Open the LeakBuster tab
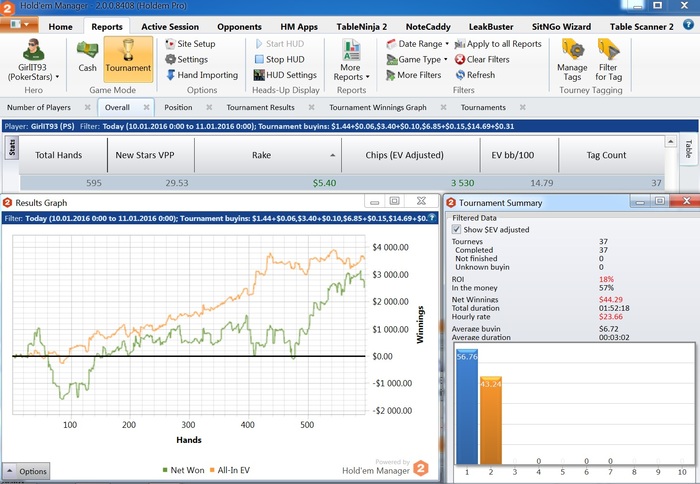Image resolution: width=700 pixels, height=484 pixels. (491, 27)
